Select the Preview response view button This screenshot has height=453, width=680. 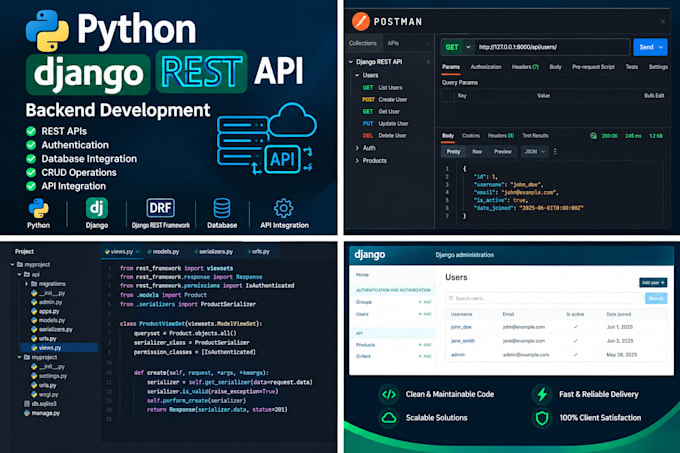coord(503,151)
